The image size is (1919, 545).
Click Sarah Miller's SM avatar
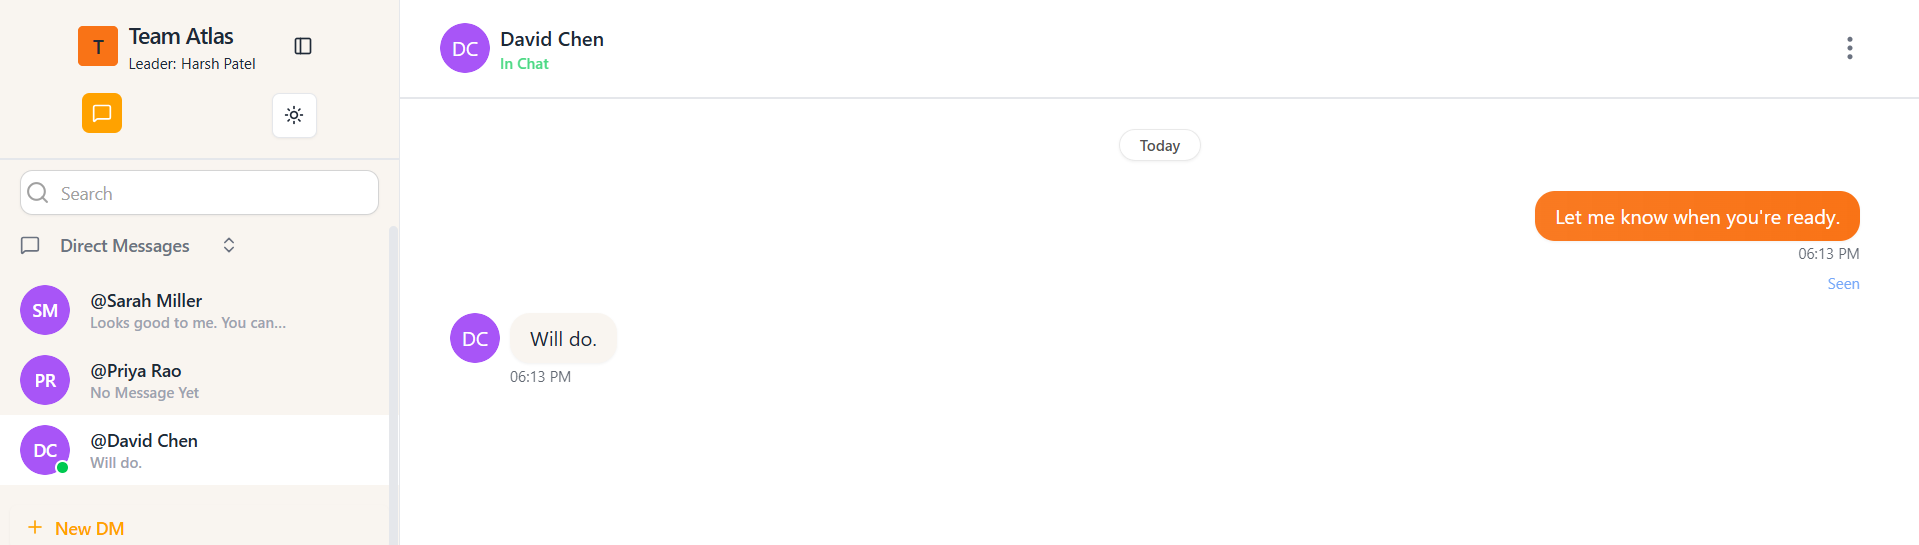45,310
